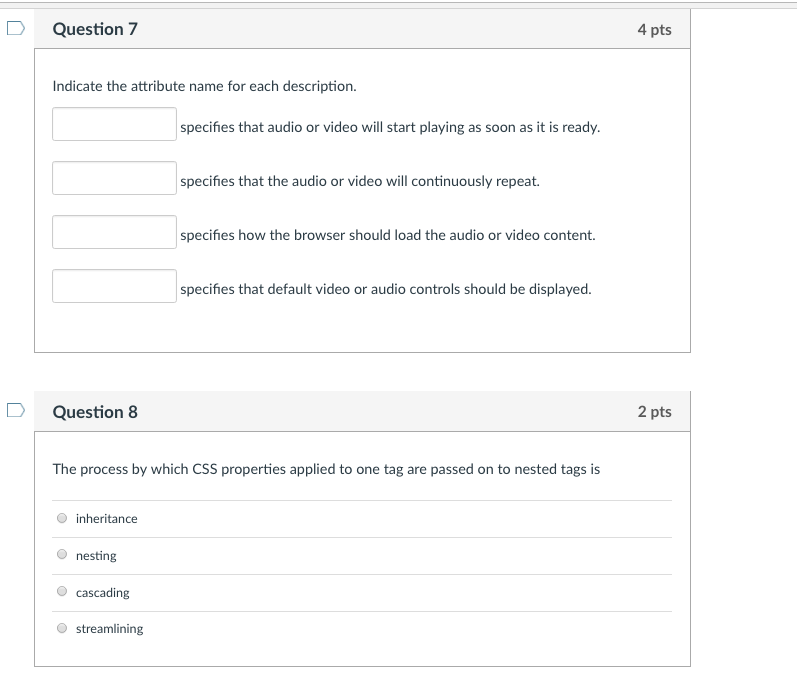Choose the 'nesting' answer option

62,555
